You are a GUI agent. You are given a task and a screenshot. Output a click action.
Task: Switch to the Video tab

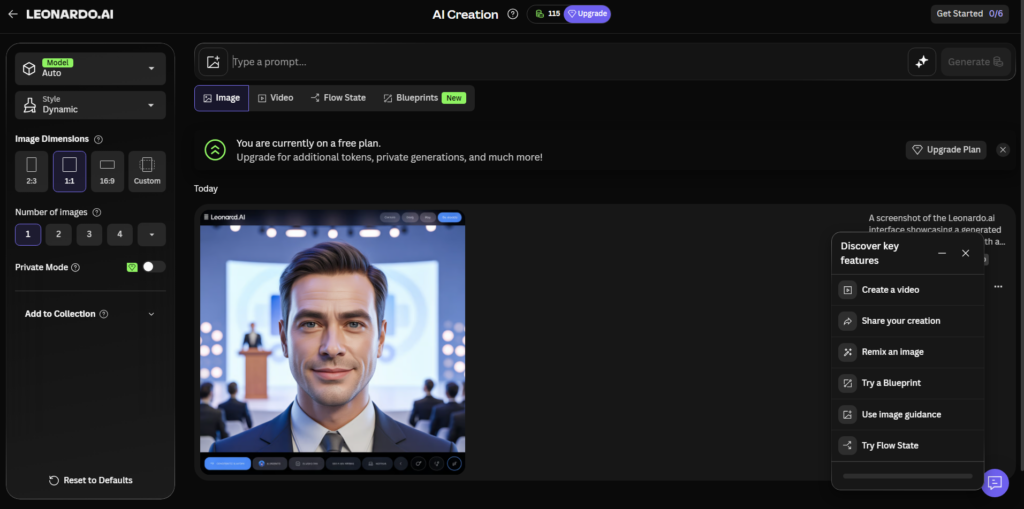click(275, 98)
